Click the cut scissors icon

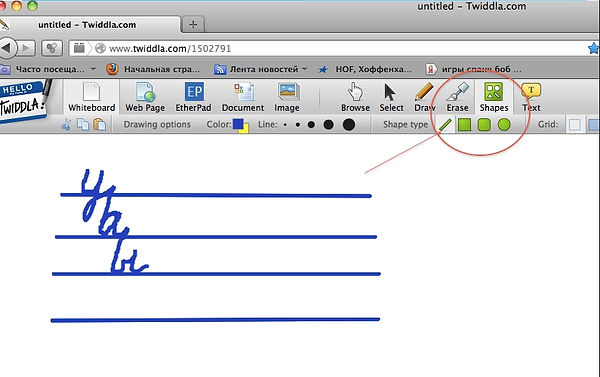pyautogui.click(x=66, y=125)
